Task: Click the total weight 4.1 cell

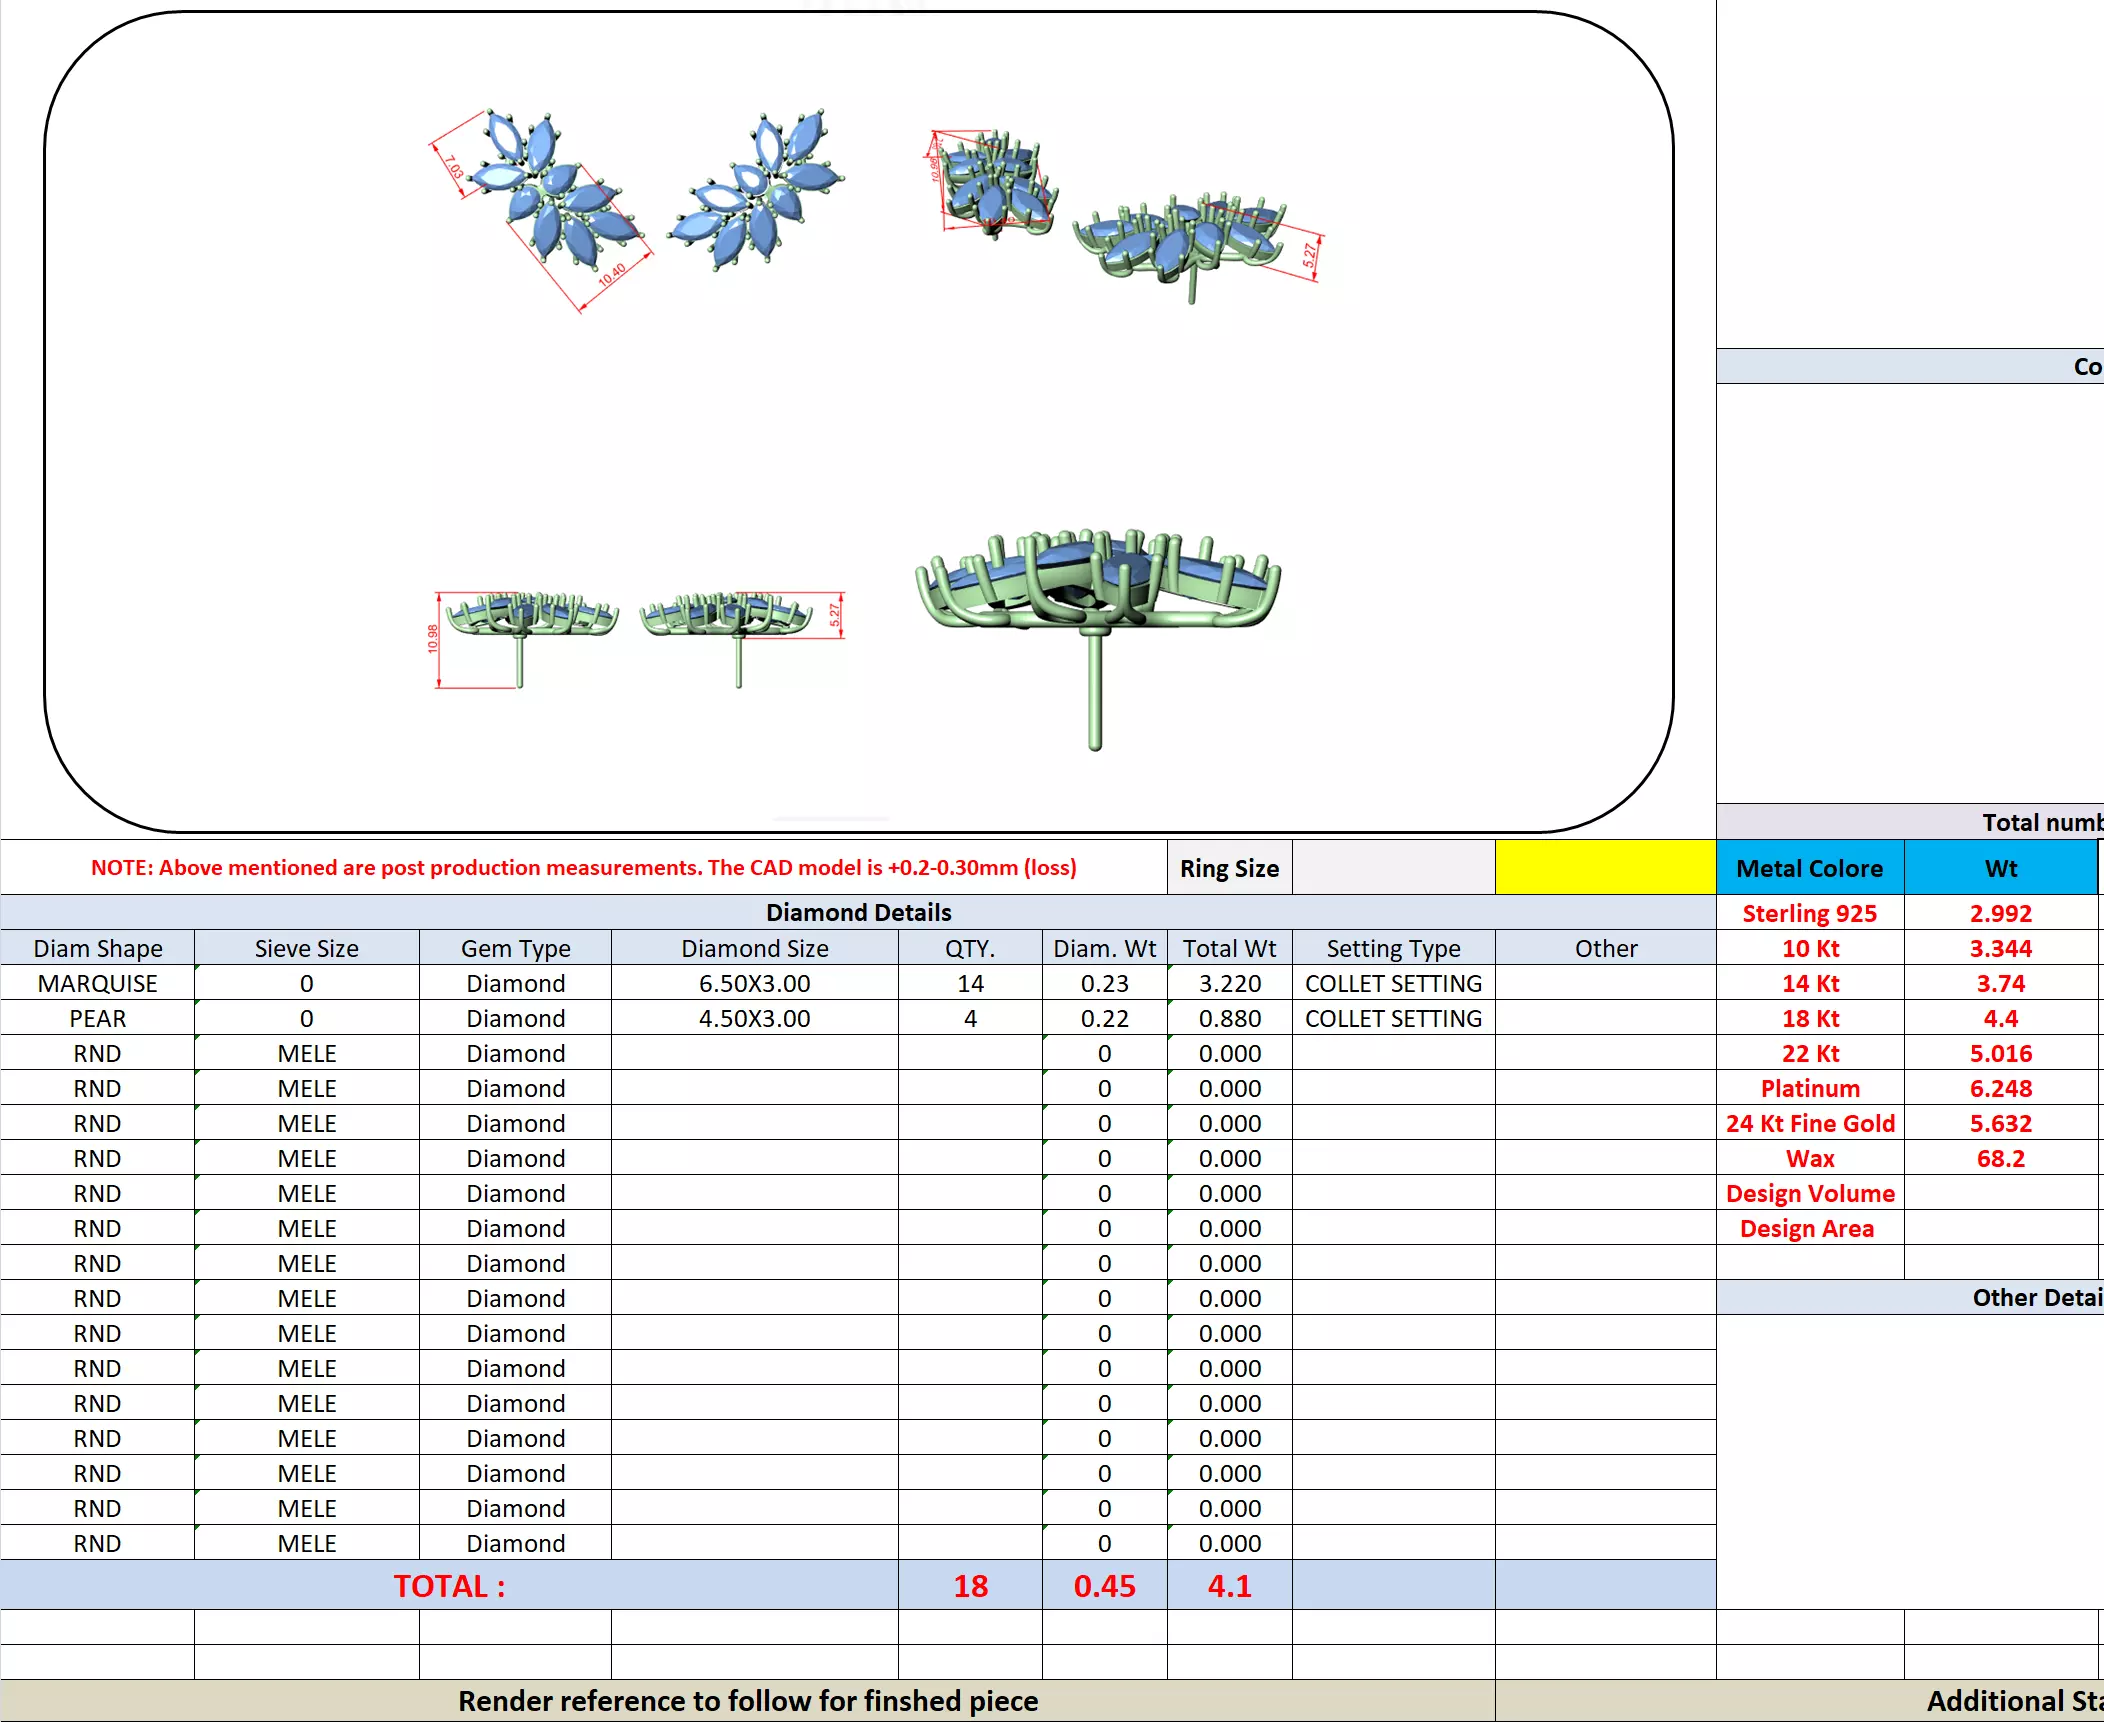Action: pyautogui.click(x=1229, y=1586)
